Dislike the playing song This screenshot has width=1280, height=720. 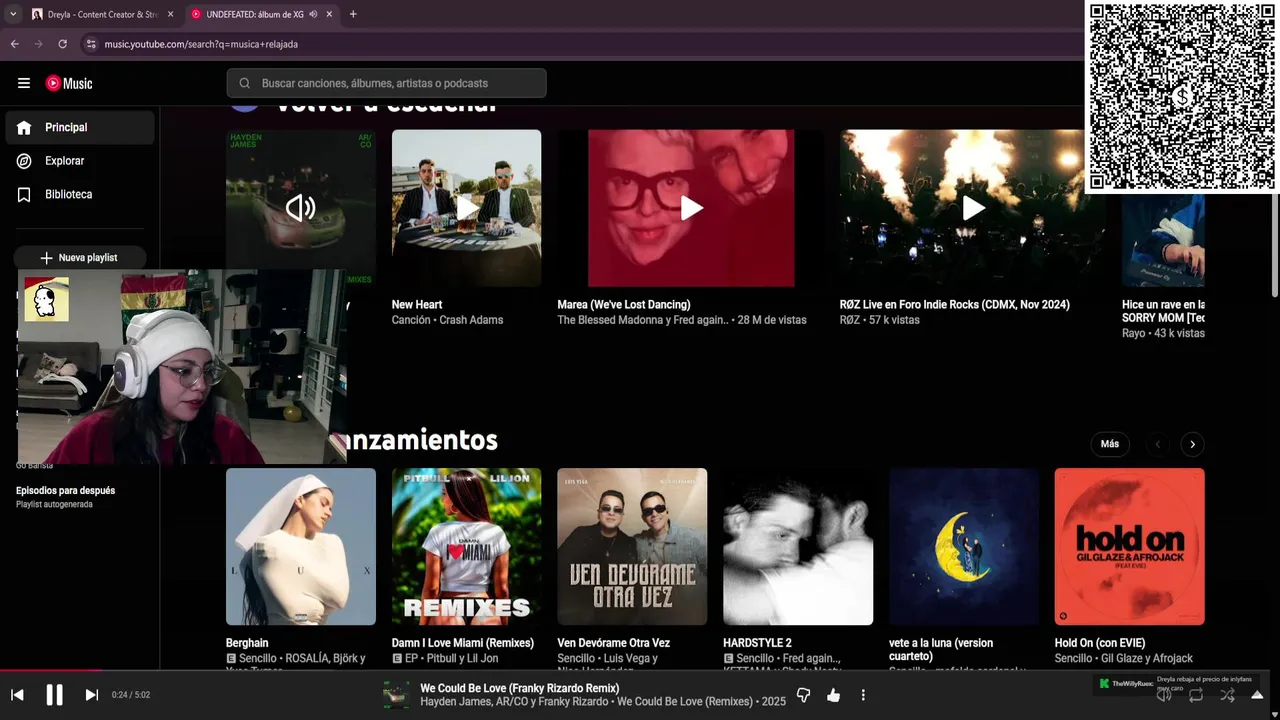803,695
